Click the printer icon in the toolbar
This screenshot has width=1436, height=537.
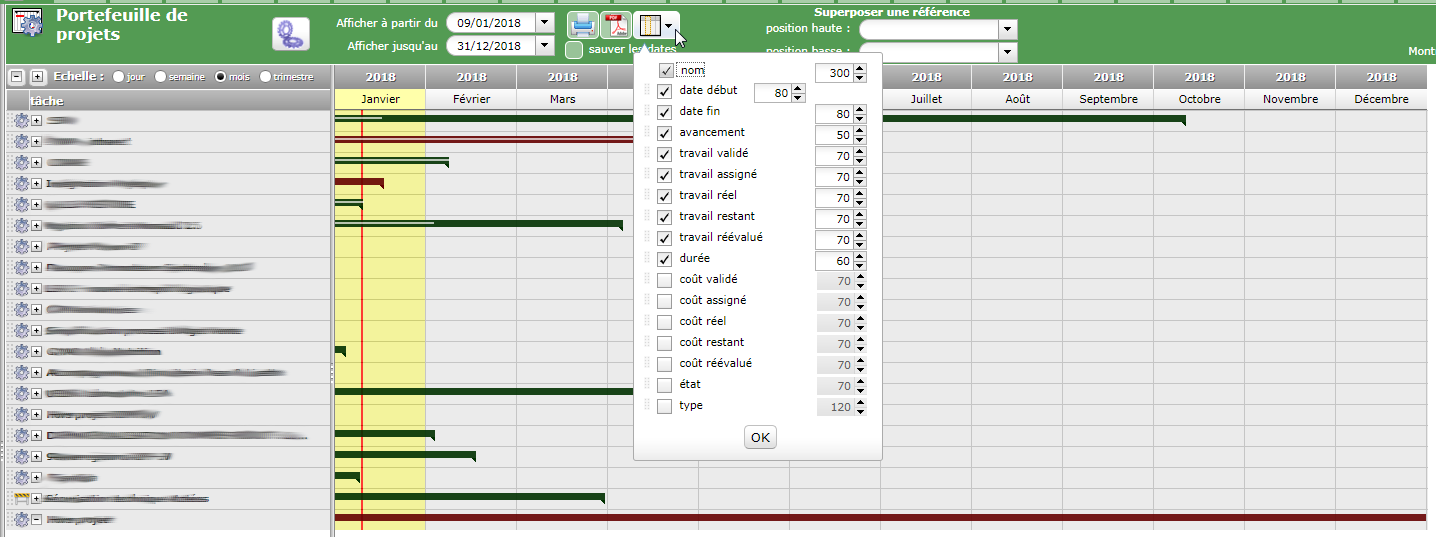coord(583,25)
